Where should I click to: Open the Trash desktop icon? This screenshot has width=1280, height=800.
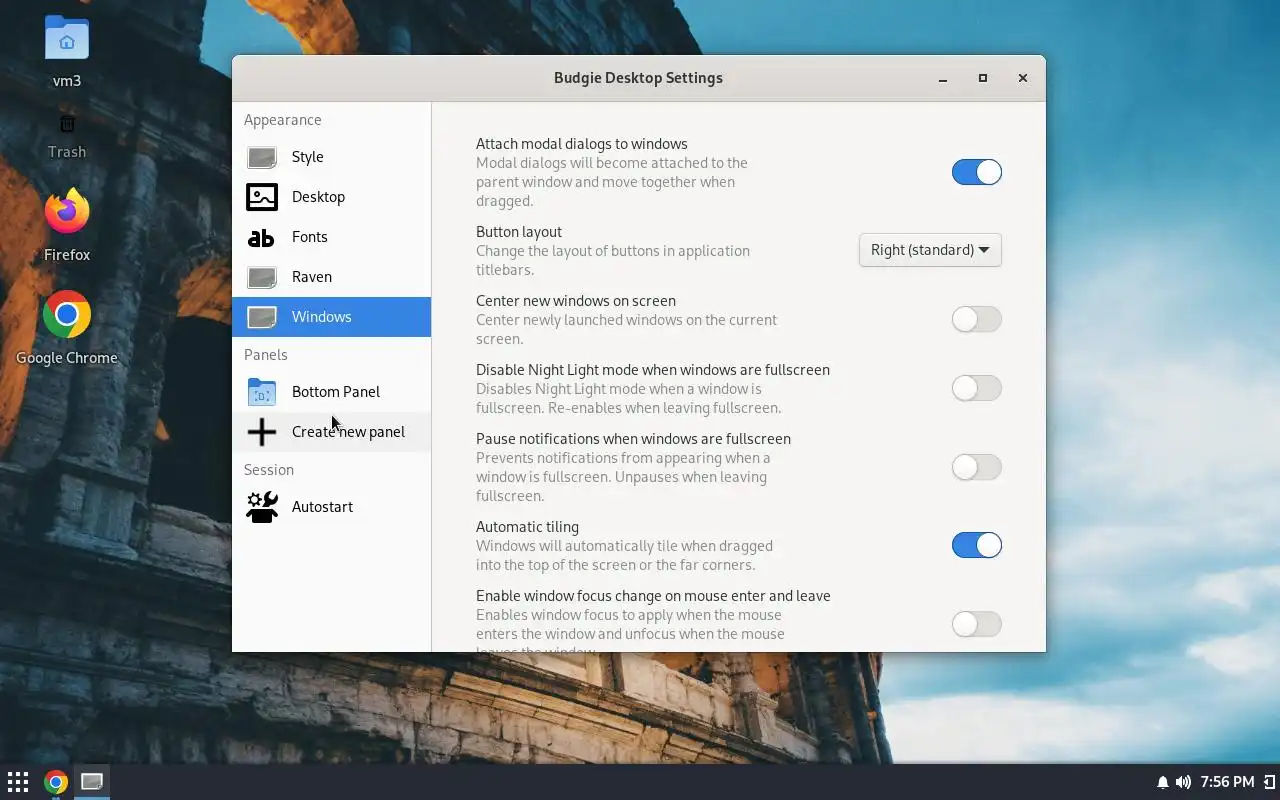[x=67, y=124]
